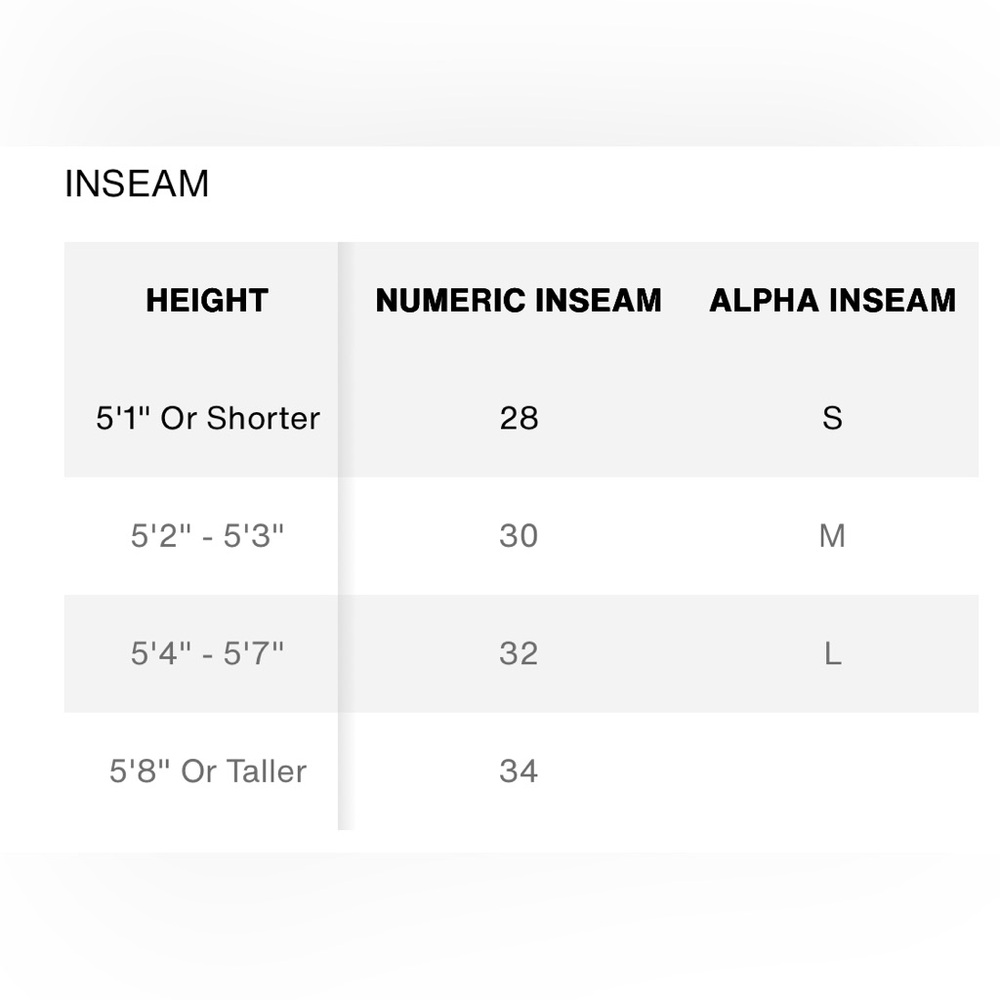Click empty alpha inseam cell for 5'8" row
The image size is (1000, 1000).
[832, 771]
